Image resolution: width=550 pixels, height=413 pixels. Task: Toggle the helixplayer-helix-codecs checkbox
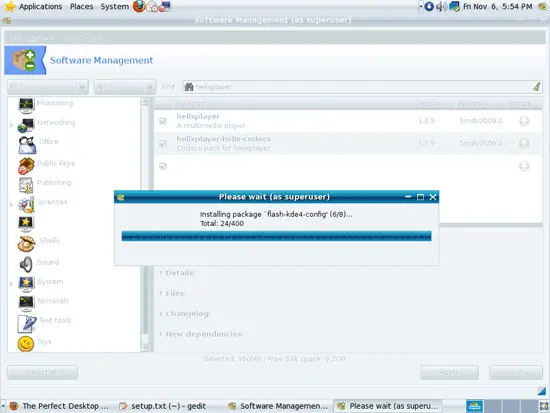[163, 144]
